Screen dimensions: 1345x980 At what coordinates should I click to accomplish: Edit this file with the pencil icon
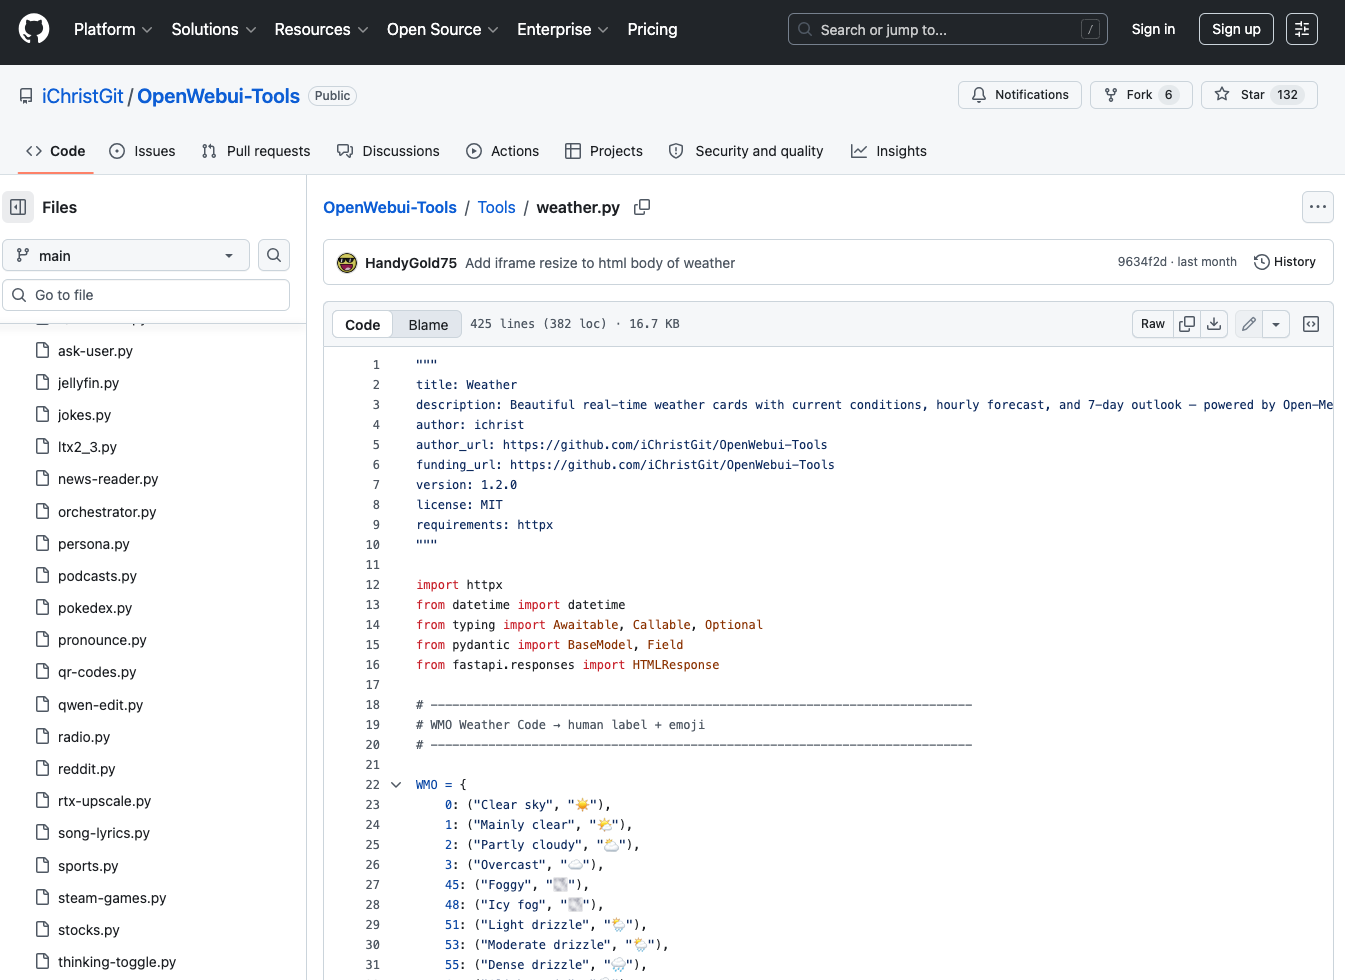click(x=1249, y=324)
